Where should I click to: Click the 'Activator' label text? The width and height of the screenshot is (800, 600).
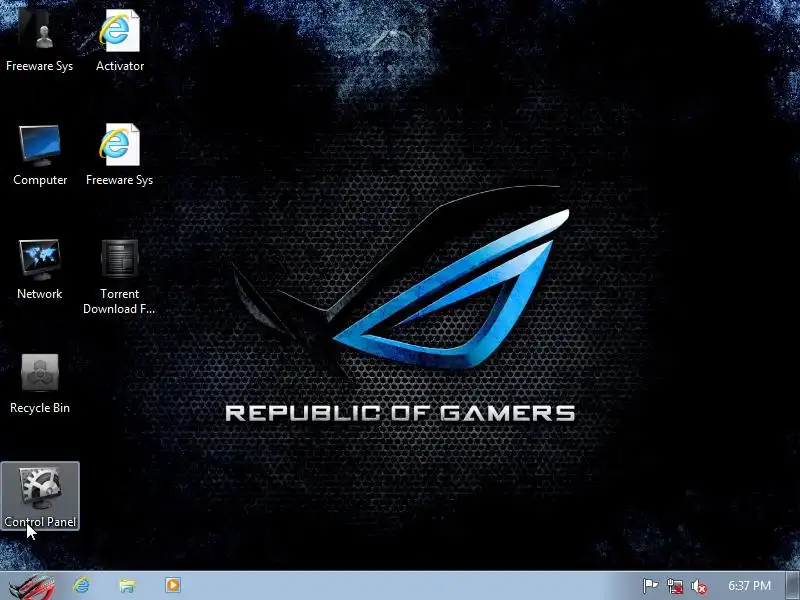pos(120,66)
